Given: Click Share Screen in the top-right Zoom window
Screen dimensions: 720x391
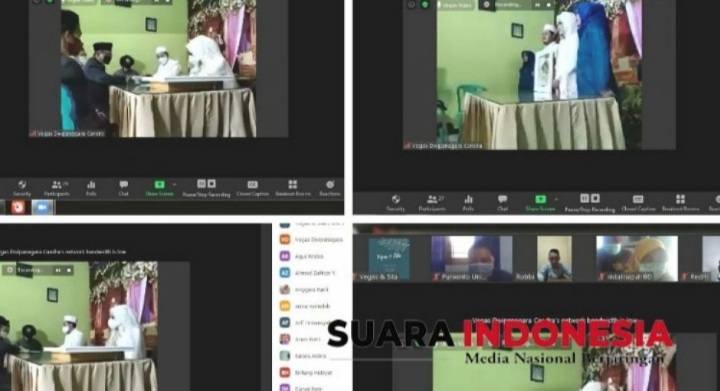Looking at the screenshot, I should 540,203.
